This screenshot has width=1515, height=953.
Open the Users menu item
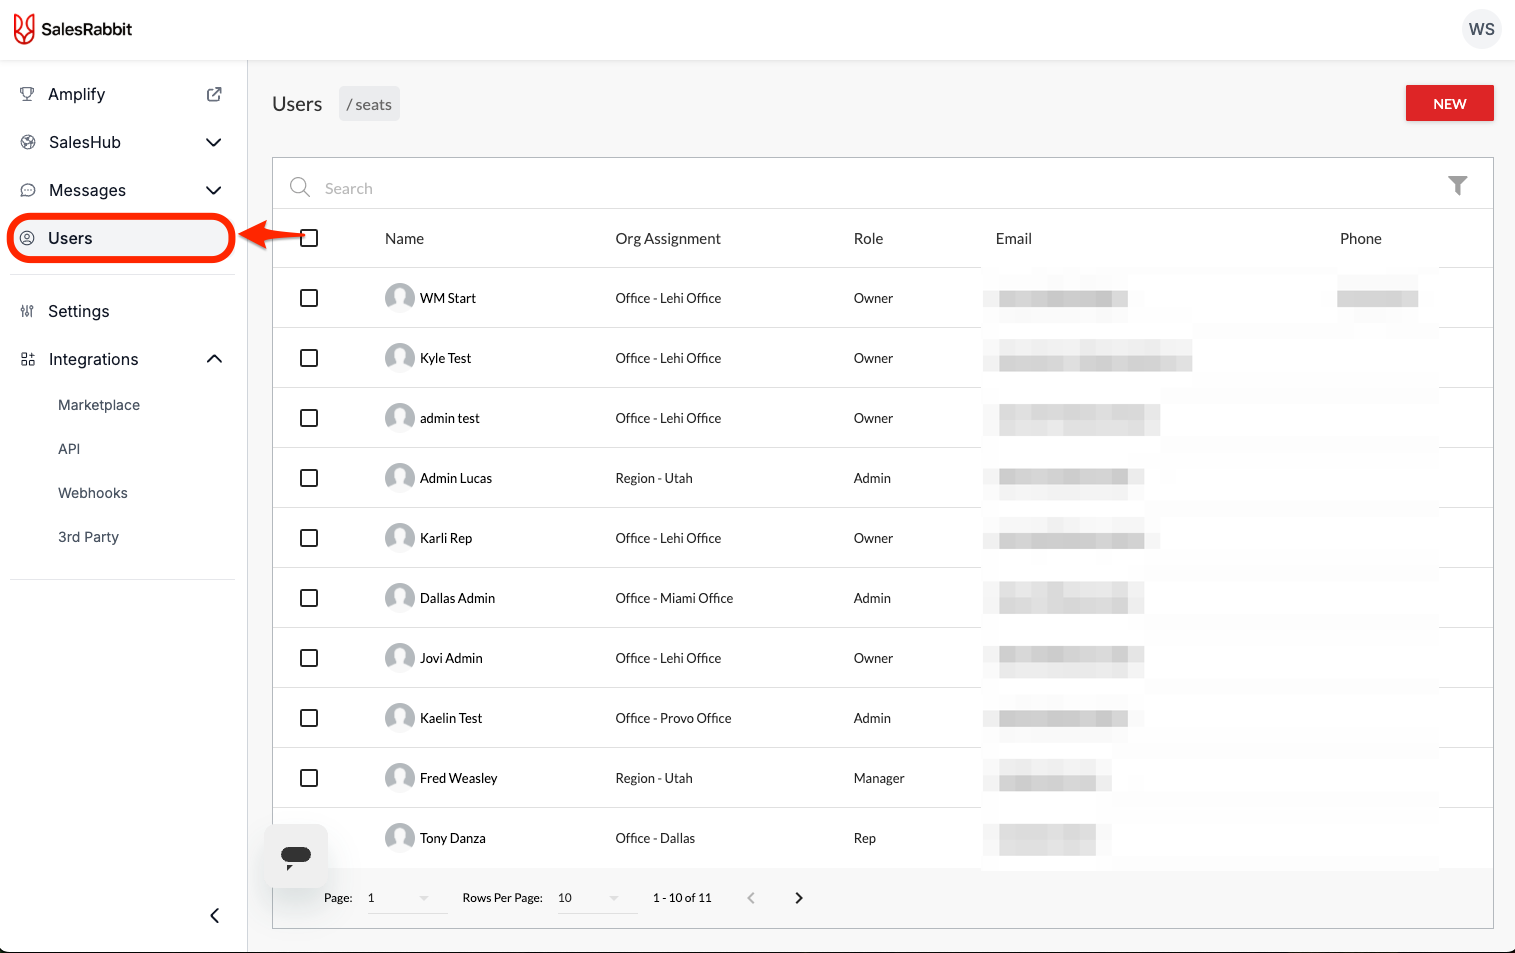121,238
